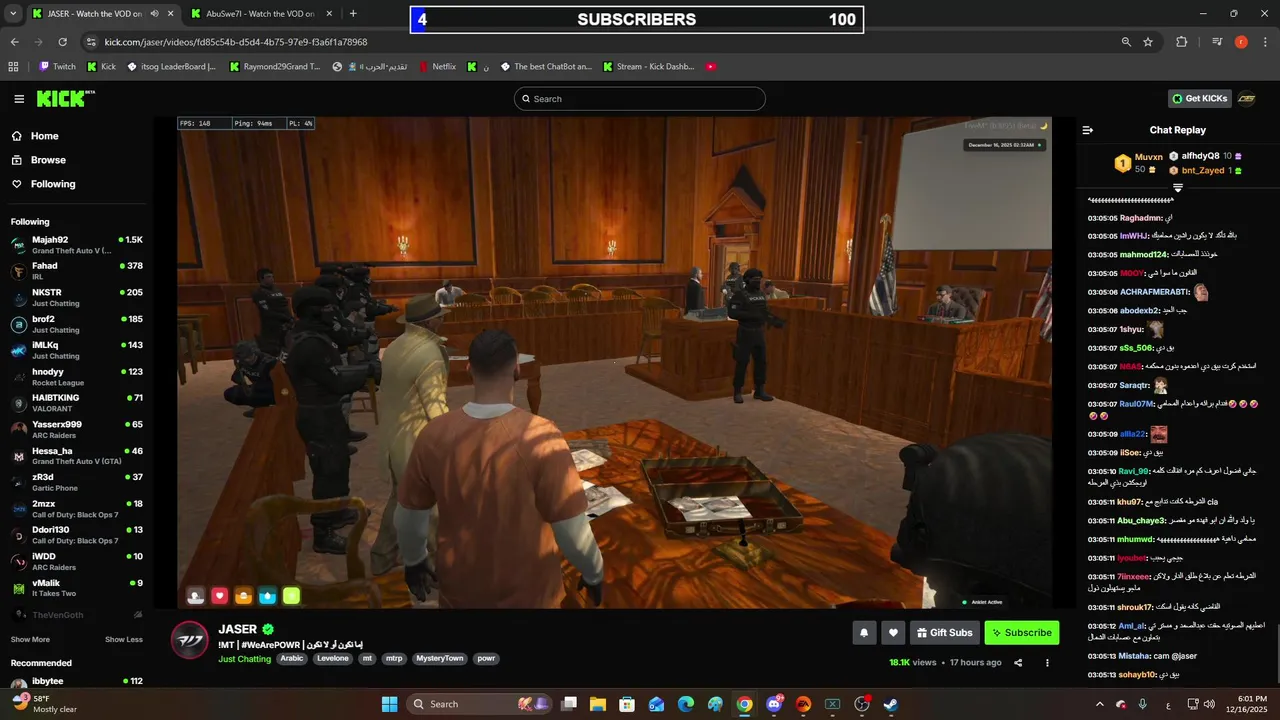Click the browser address bar URL
1280x720 pixels.
236,42
